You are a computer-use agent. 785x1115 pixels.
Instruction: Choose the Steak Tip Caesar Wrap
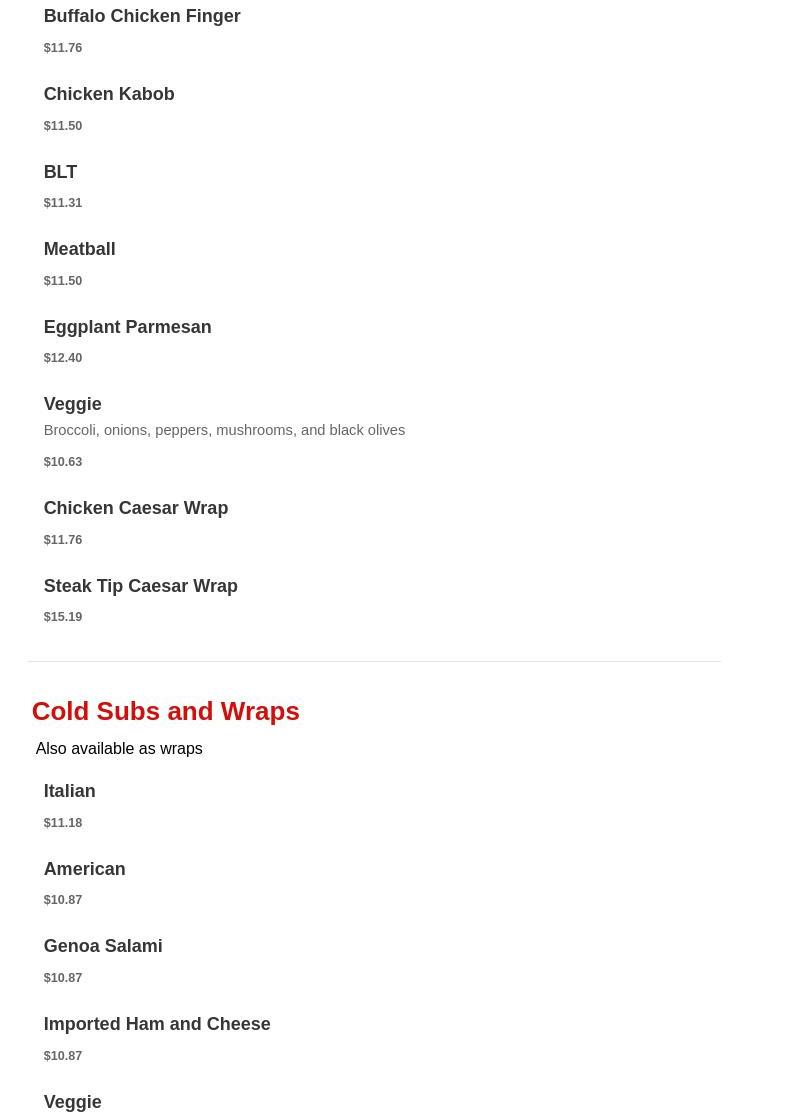(x=140, y=586)
